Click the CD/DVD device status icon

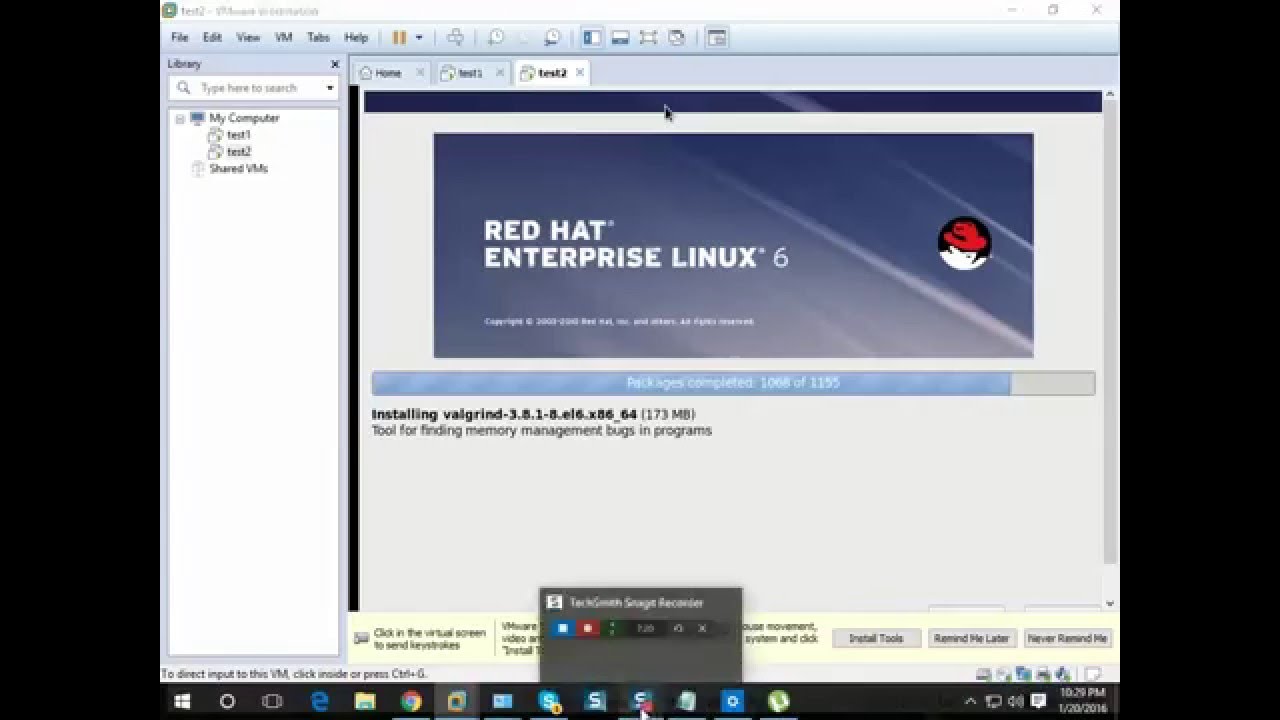pos(1004,674)
